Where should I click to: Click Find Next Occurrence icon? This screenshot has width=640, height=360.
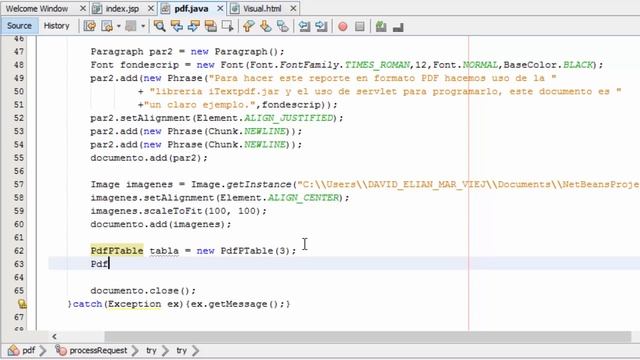(194, 26)
